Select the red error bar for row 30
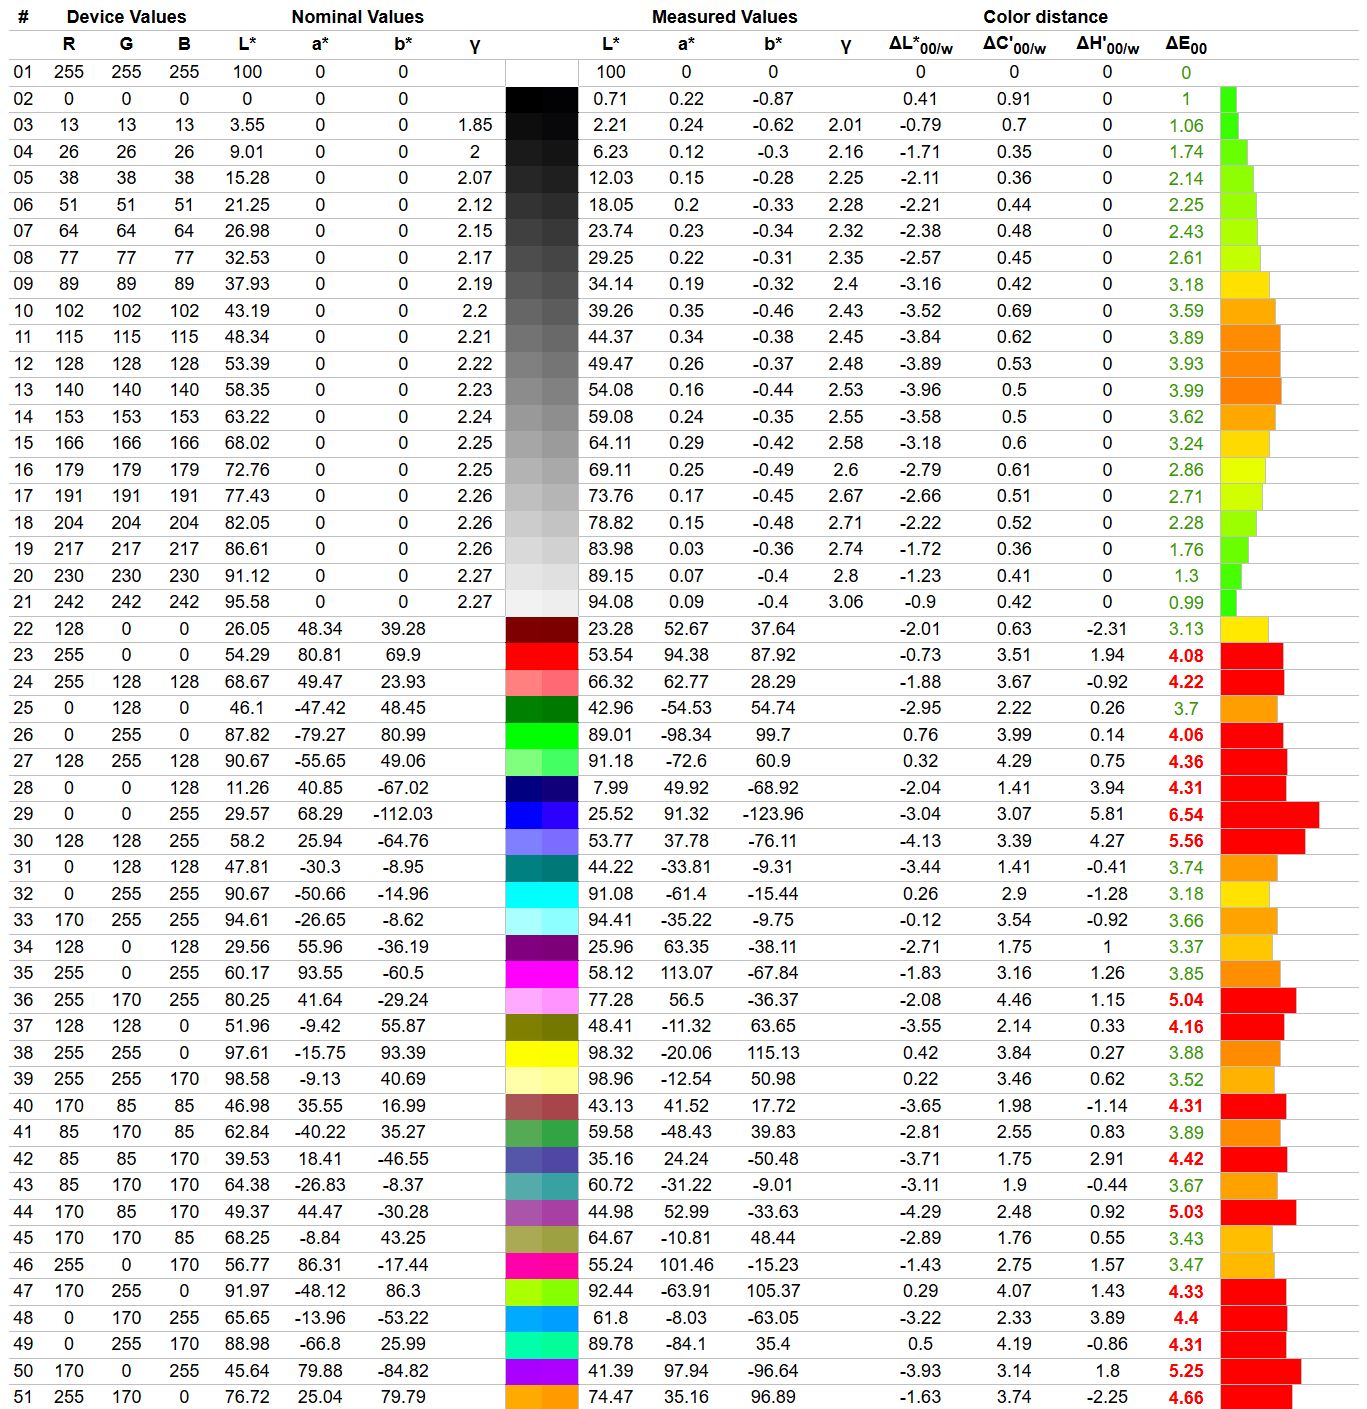The width and height of the screenshot is (1367, 1409). click(1262, 841)
